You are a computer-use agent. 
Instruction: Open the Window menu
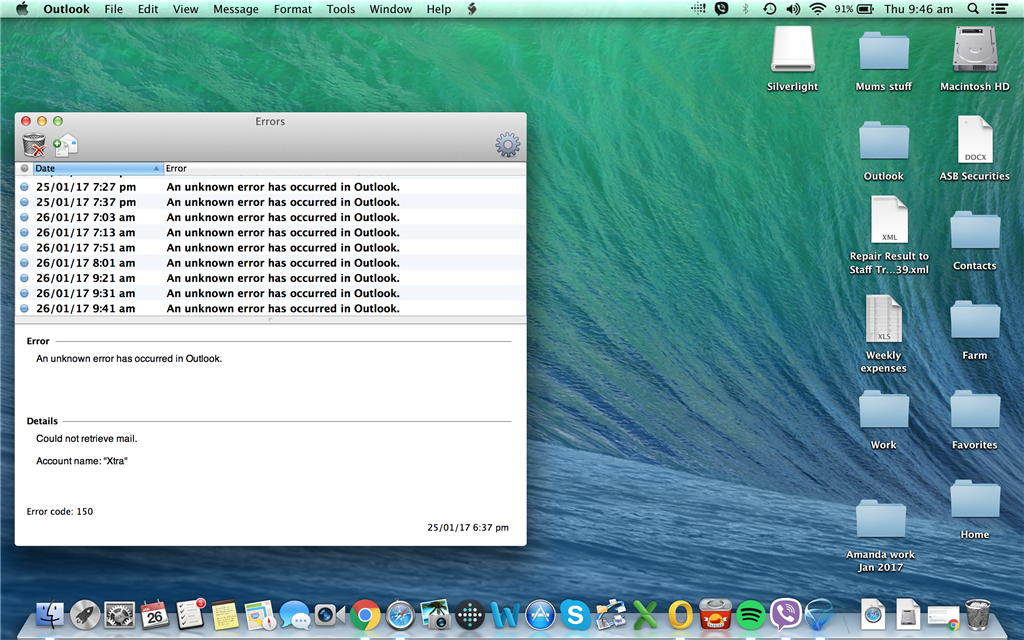click(391, 9)
